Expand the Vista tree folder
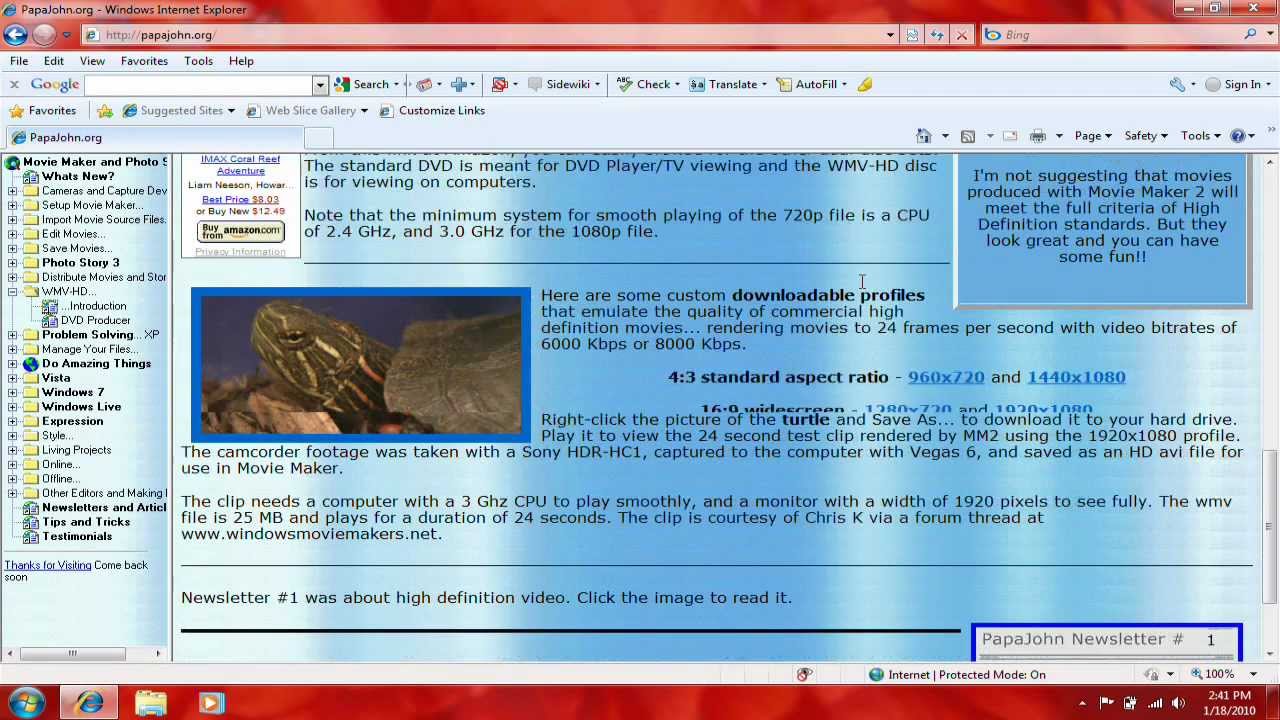 point(12,379)
